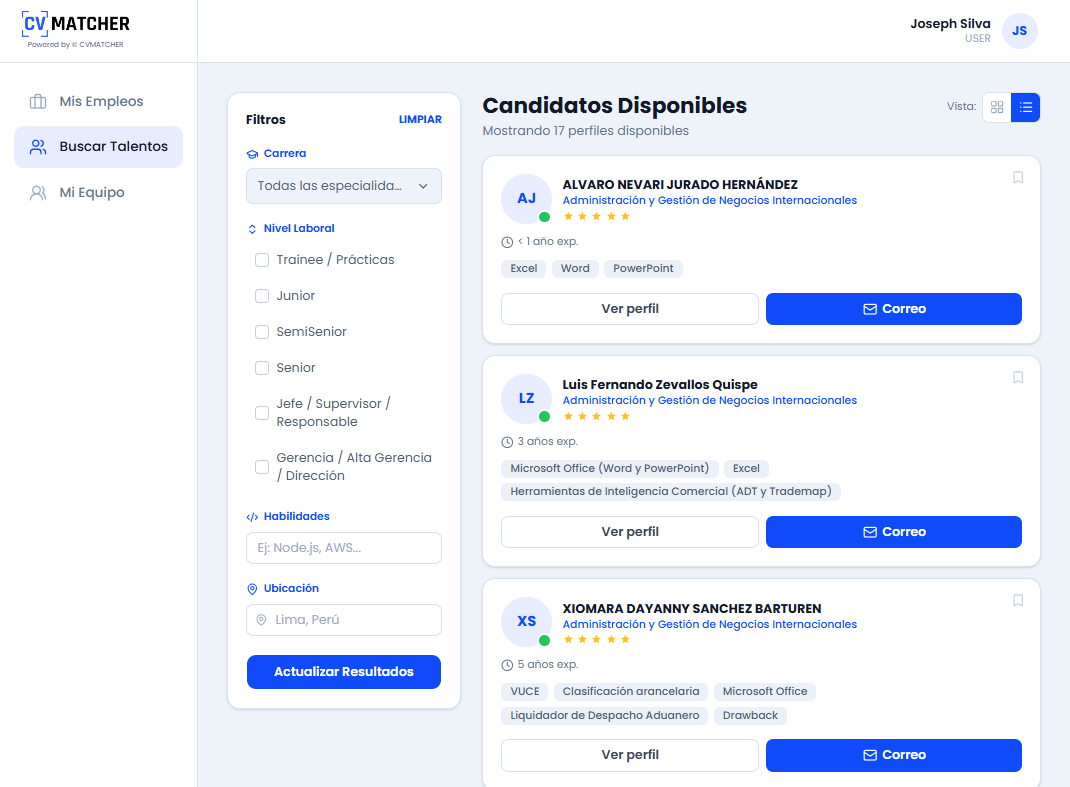Send Correo to Luis Fernando Zevallos
Viewport: 1070px width, 787px height.
tap(894, 532)
